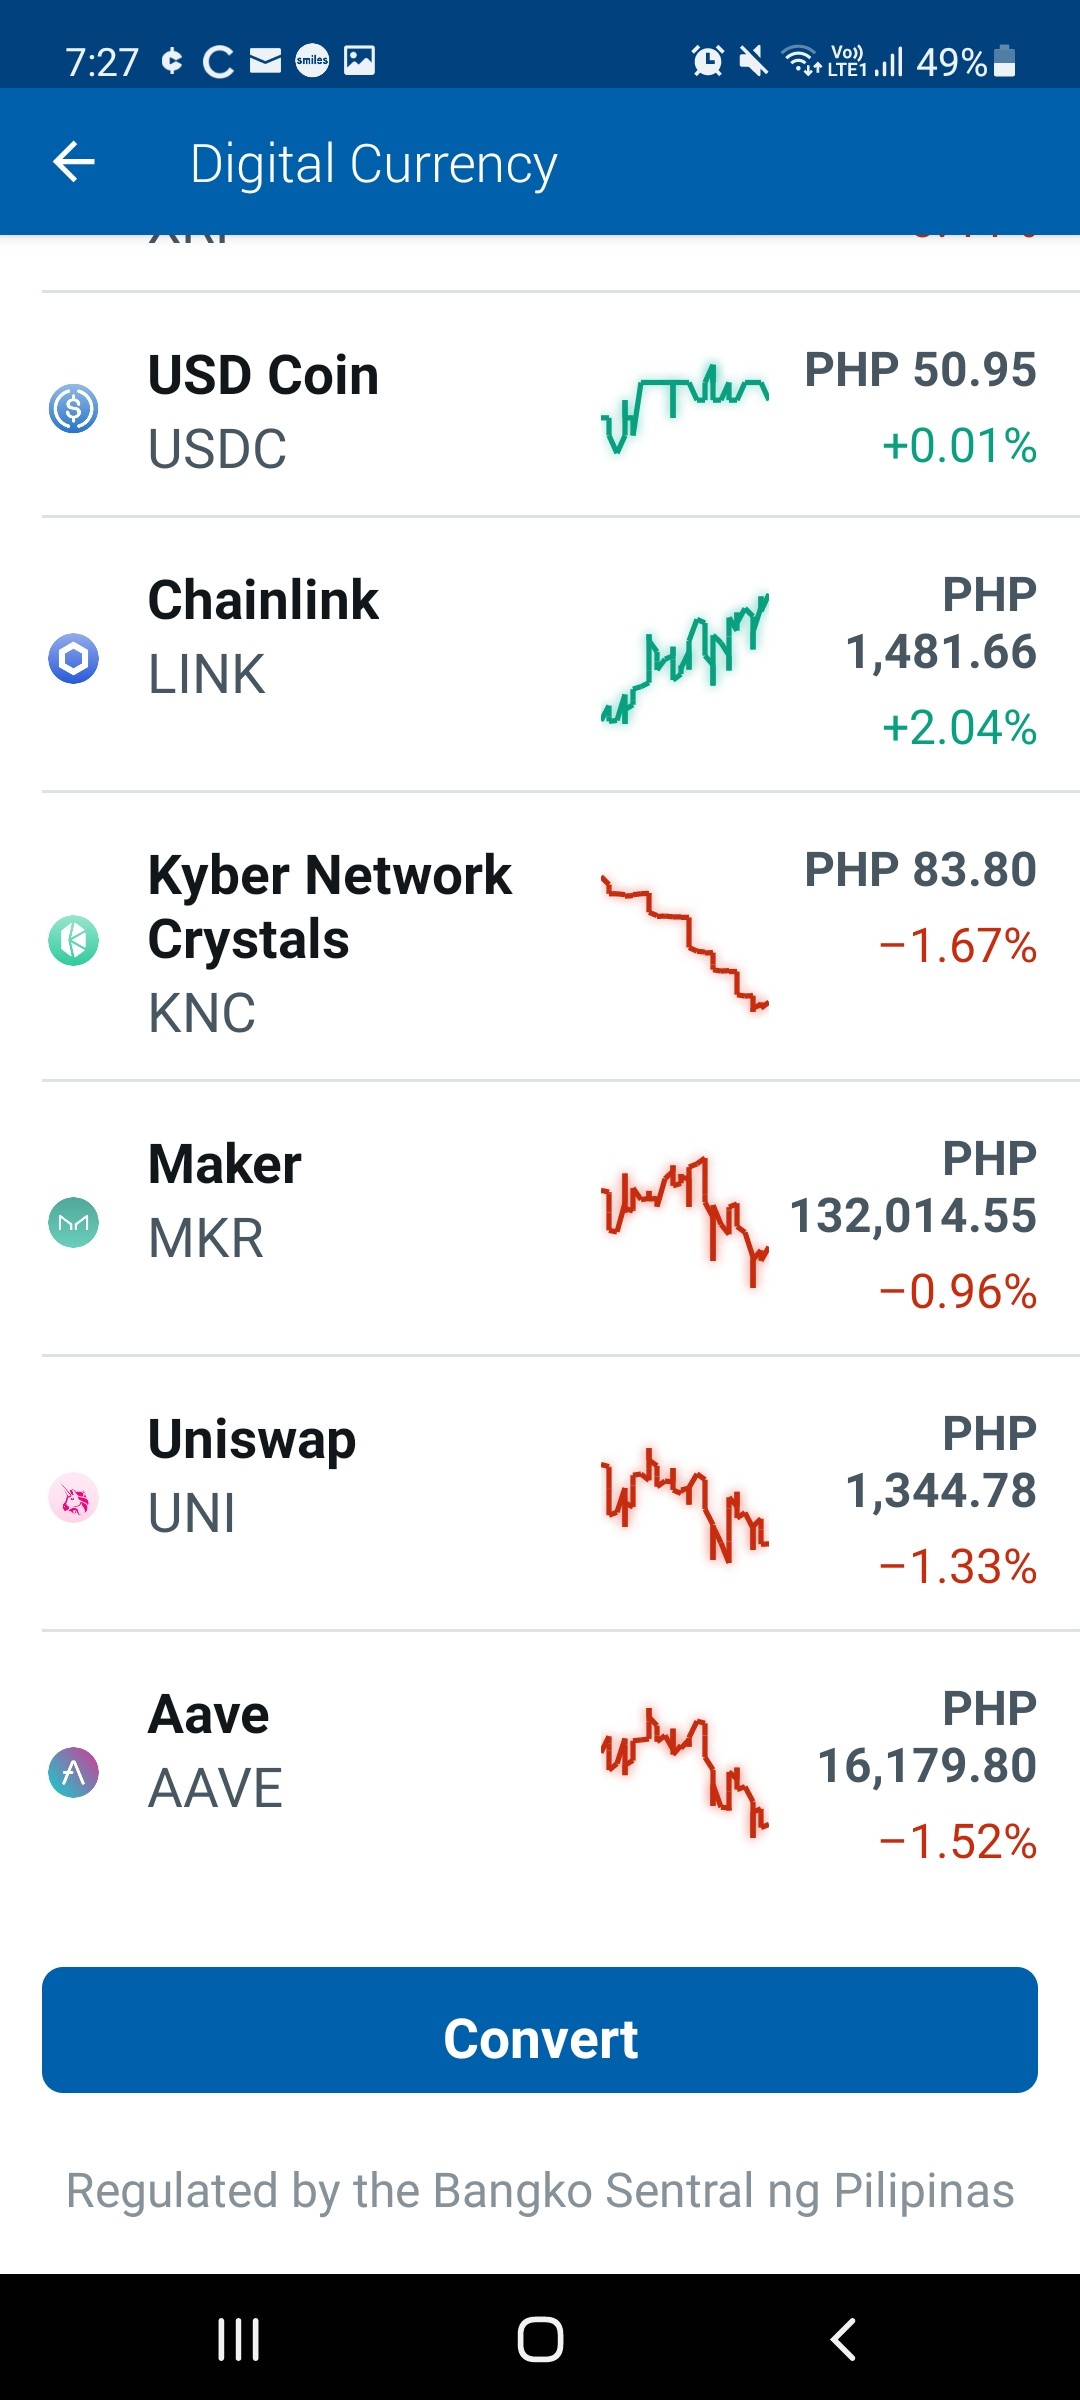Select the Uniswap UNI list row
Screen dimensions: 1080x2400
pyautogui.click(x=540, y=1494)
